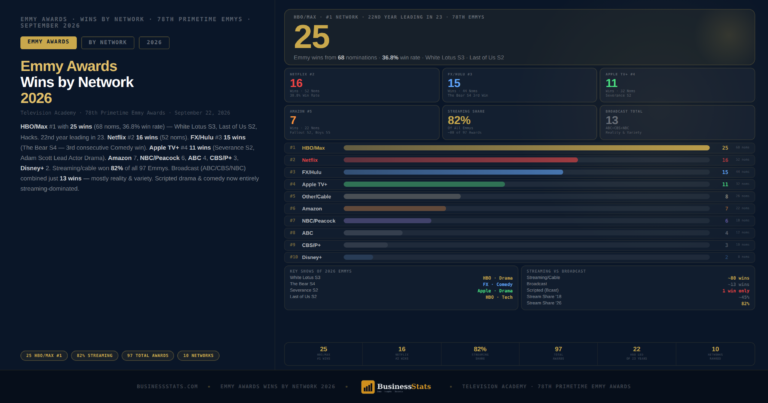Click the Television Academy footer text
Image resolution: width=768 pixels, height=403 pixels.
546,387
